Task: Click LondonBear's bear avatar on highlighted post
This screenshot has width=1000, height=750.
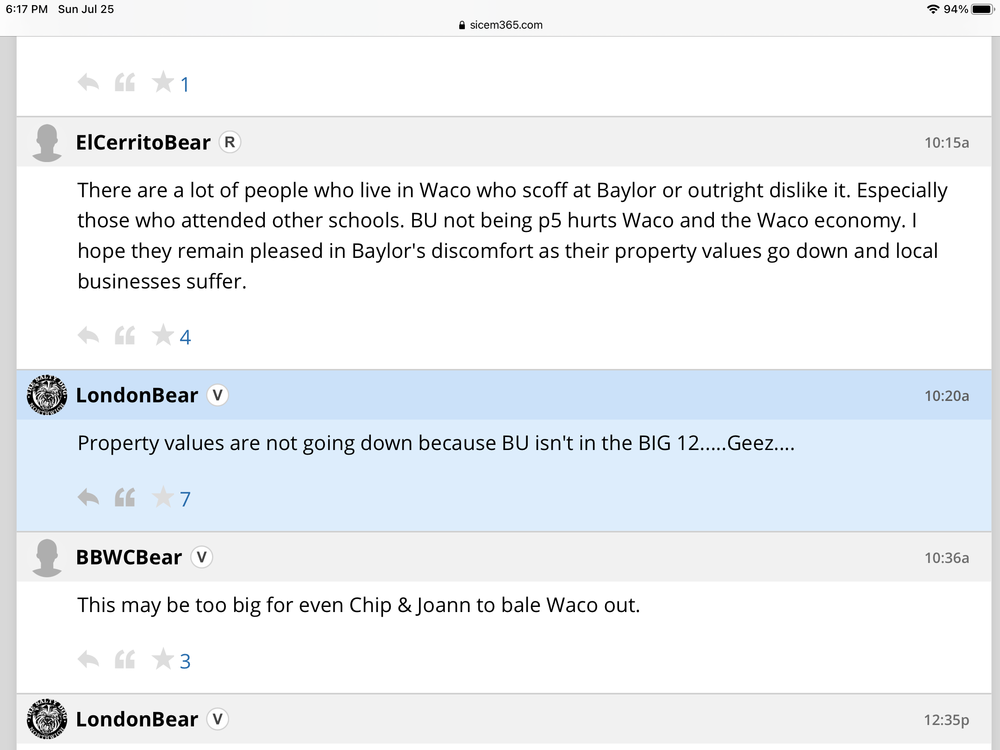Action: point(47,395)
